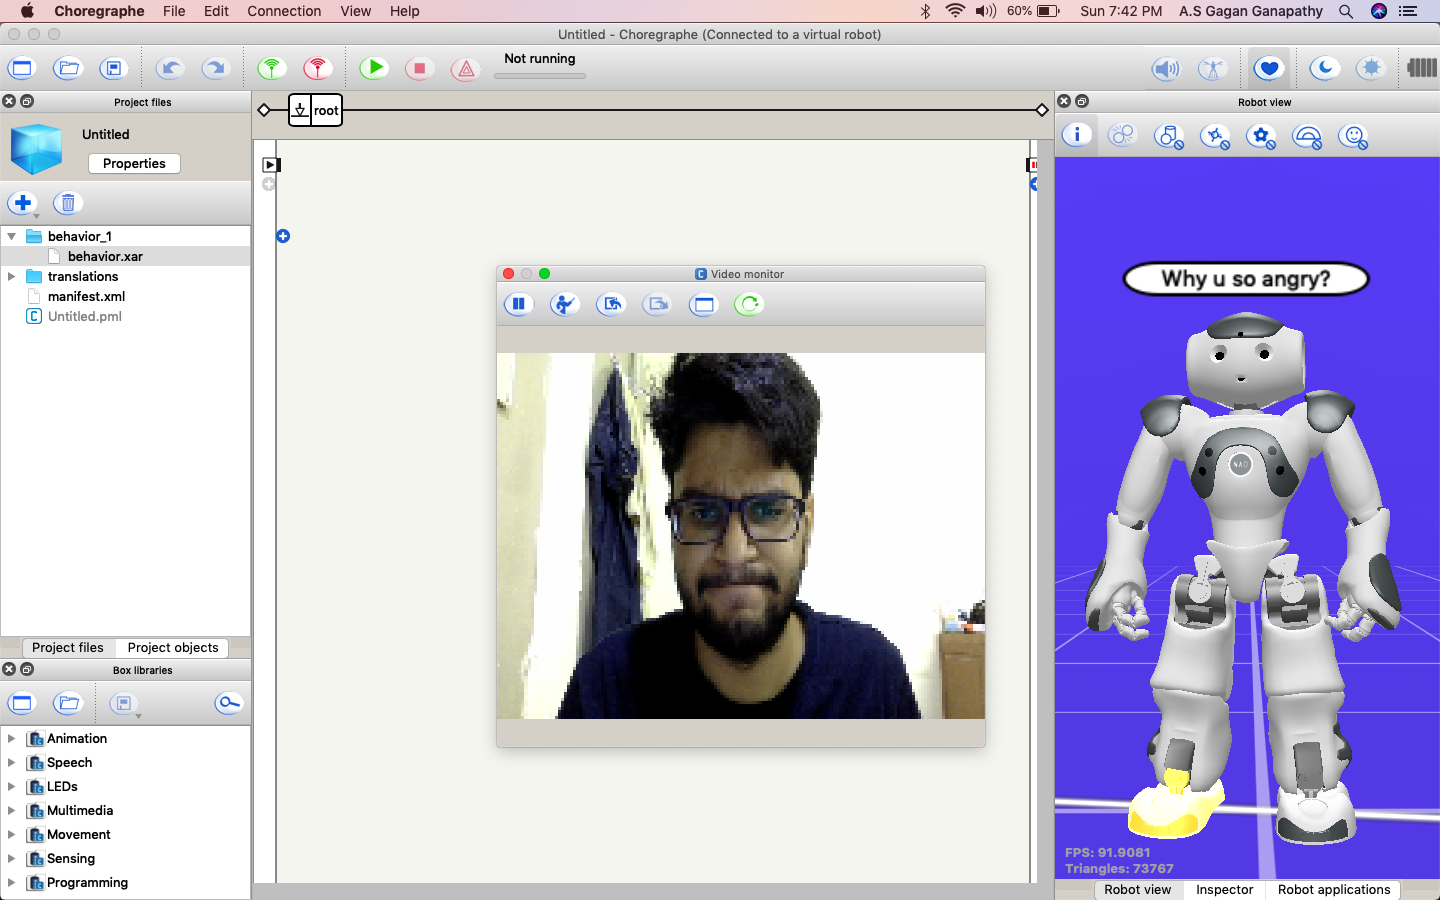Click the root box in the flow diagram breadcrumb
Viewport: 1440px width, 900px height.
coord(316,110)
